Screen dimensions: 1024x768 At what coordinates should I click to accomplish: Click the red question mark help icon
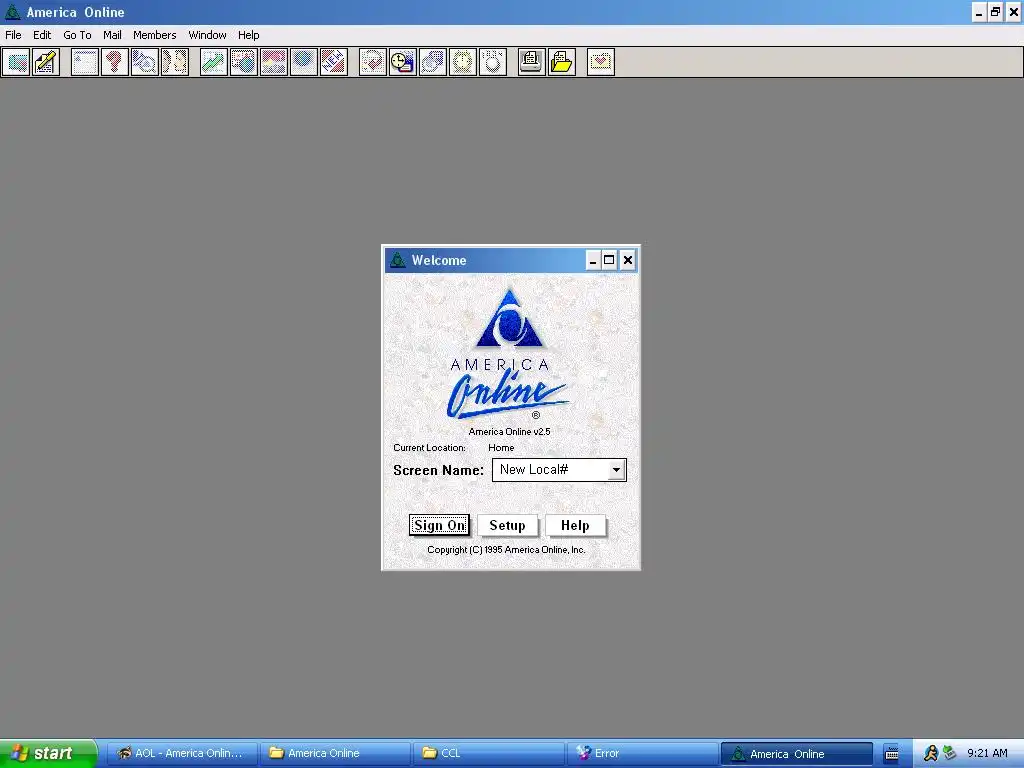click(x=115, y=62)
